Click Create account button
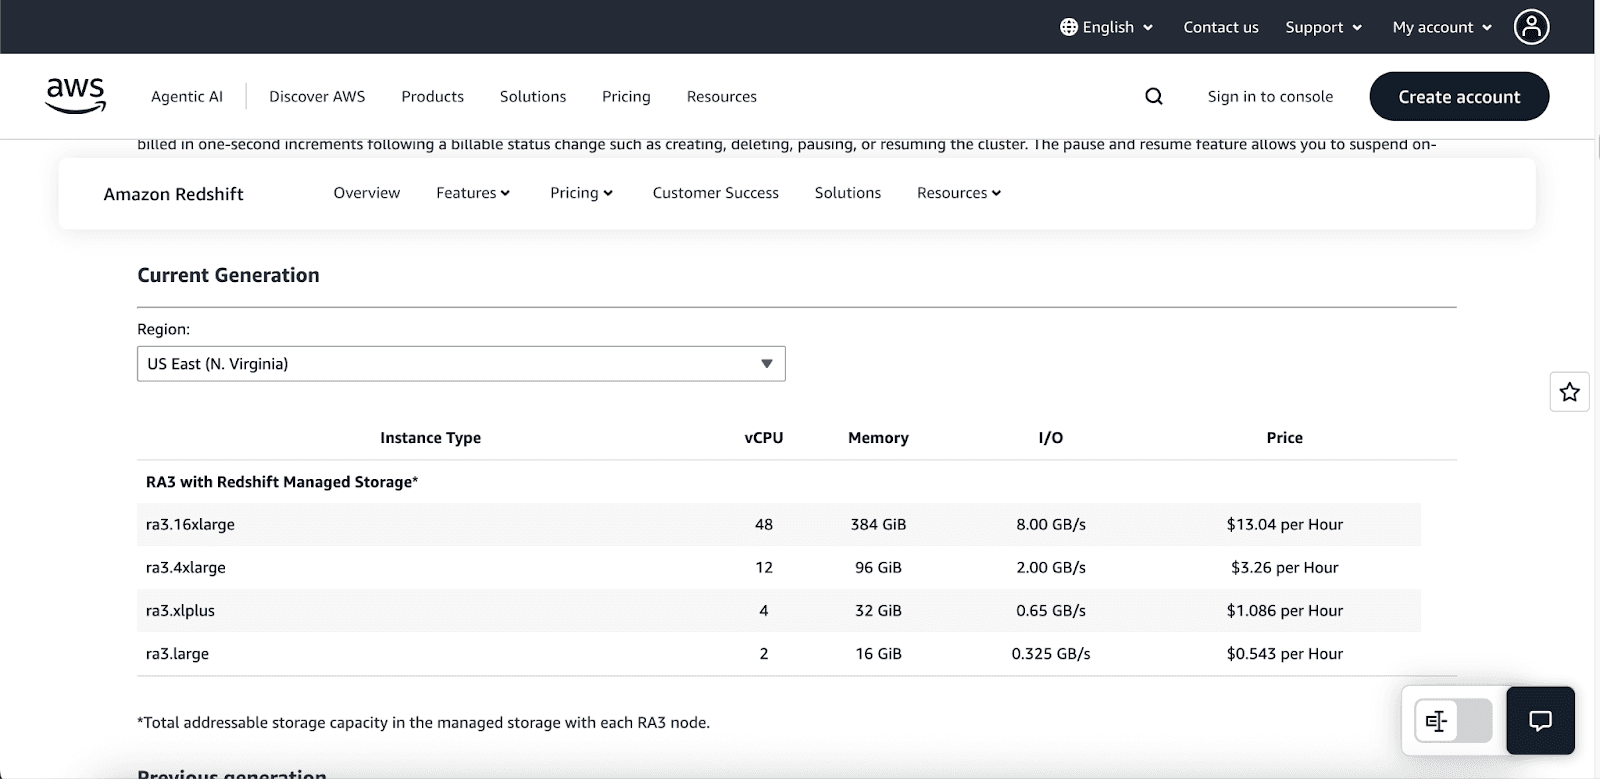The image size is (1600, 779). click(x=1459, y=96)
